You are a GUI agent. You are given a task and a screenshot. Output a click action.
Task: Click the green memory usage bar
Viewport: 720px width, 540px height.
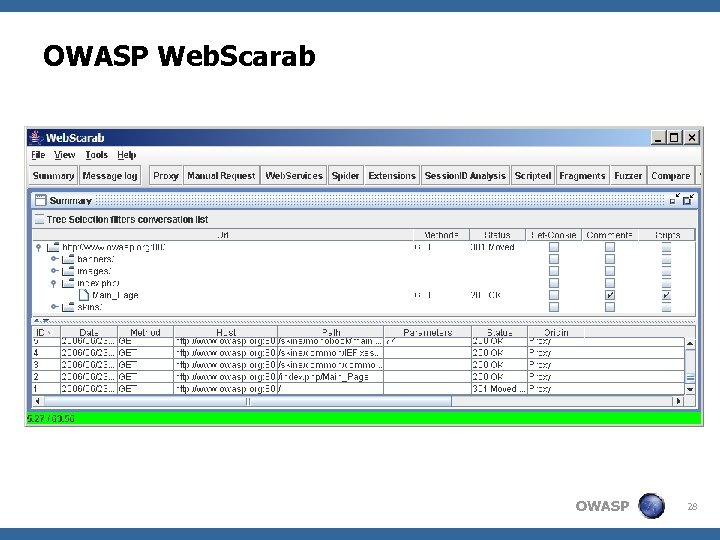(x=364, y=418)
